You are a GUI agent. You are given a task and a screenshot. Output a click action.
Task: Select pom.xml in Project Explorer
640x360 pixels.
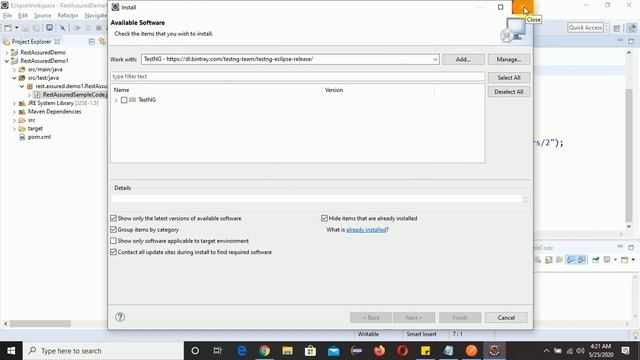click(x=39, y=137)
